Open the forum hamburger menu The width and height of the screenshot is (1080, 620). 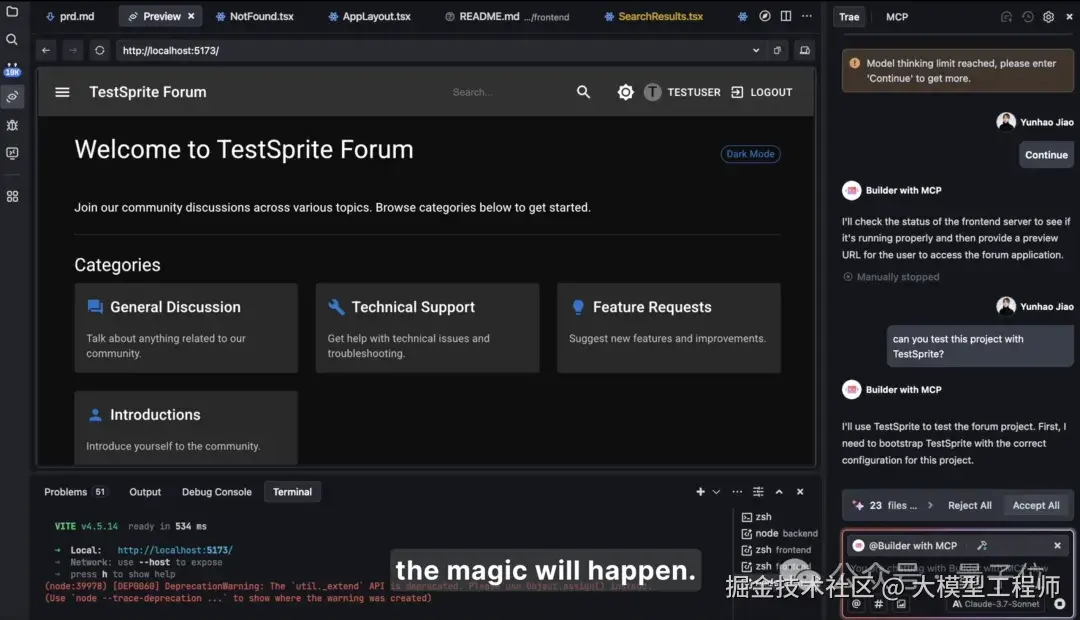tap(62, 92)
